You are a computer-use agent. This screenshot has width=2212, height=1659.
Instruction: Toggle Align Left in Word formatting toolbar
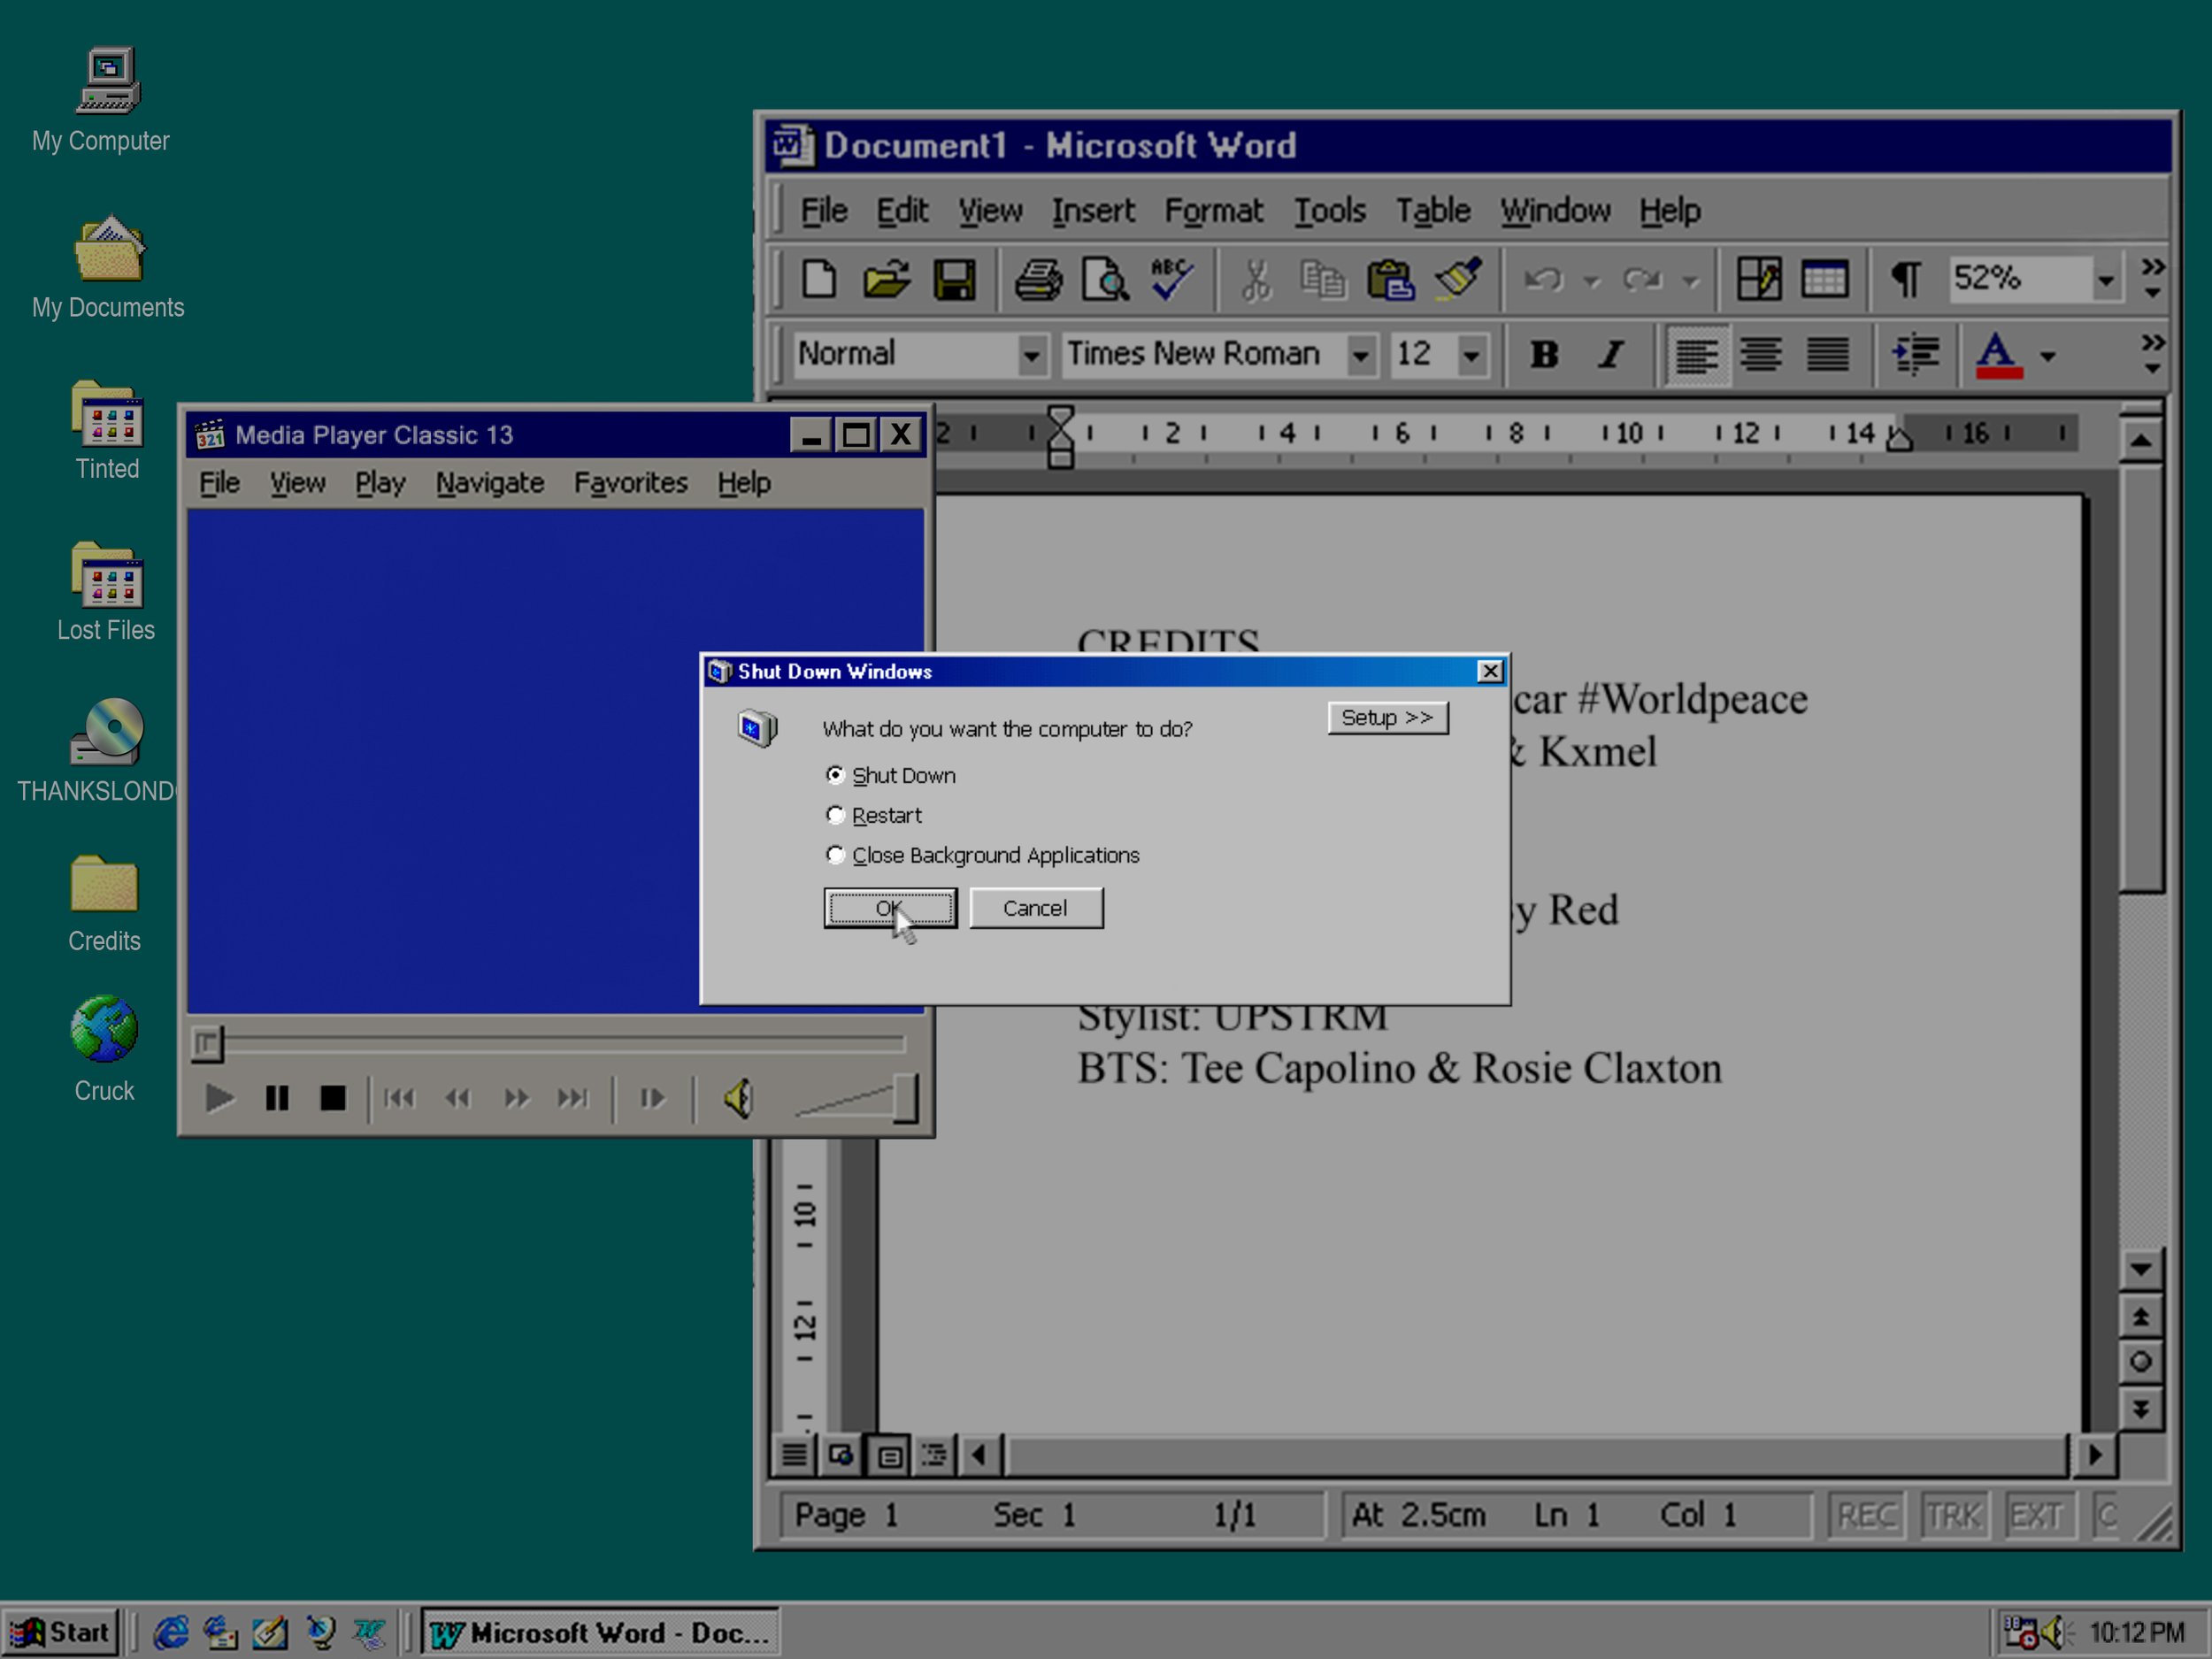(1696, 354)
